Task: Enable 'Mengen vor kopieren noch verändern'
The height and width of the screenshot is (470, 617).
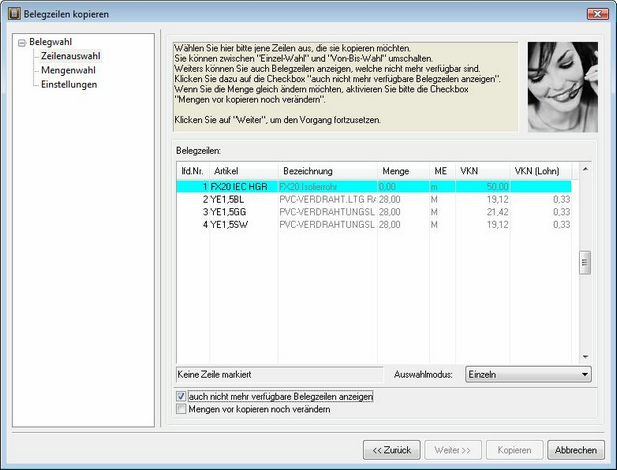Action: pyautogui.click(x=181, y=409)
